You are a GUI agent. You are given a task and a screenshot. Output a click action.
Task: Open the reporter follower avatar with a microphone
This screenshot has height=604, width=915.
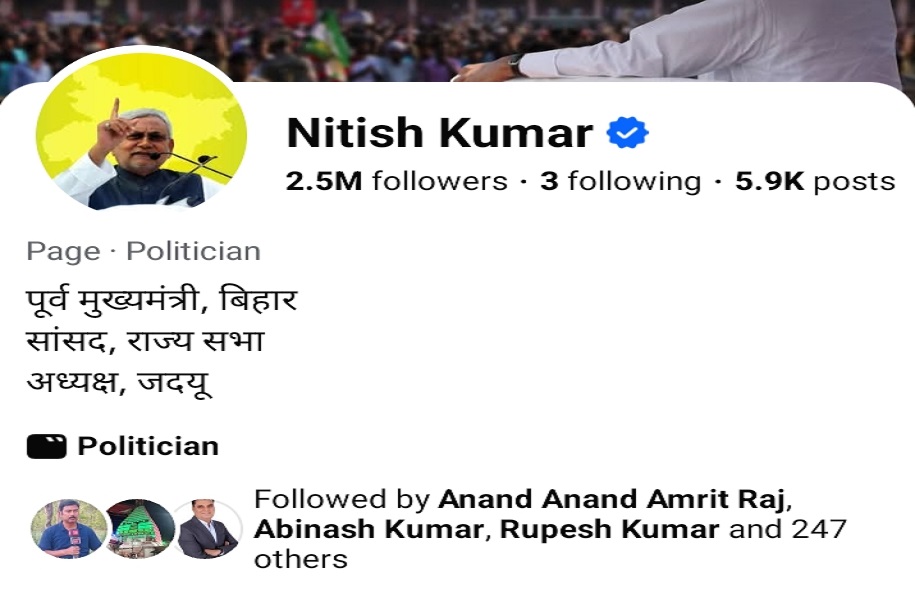[x=69, y=529]
